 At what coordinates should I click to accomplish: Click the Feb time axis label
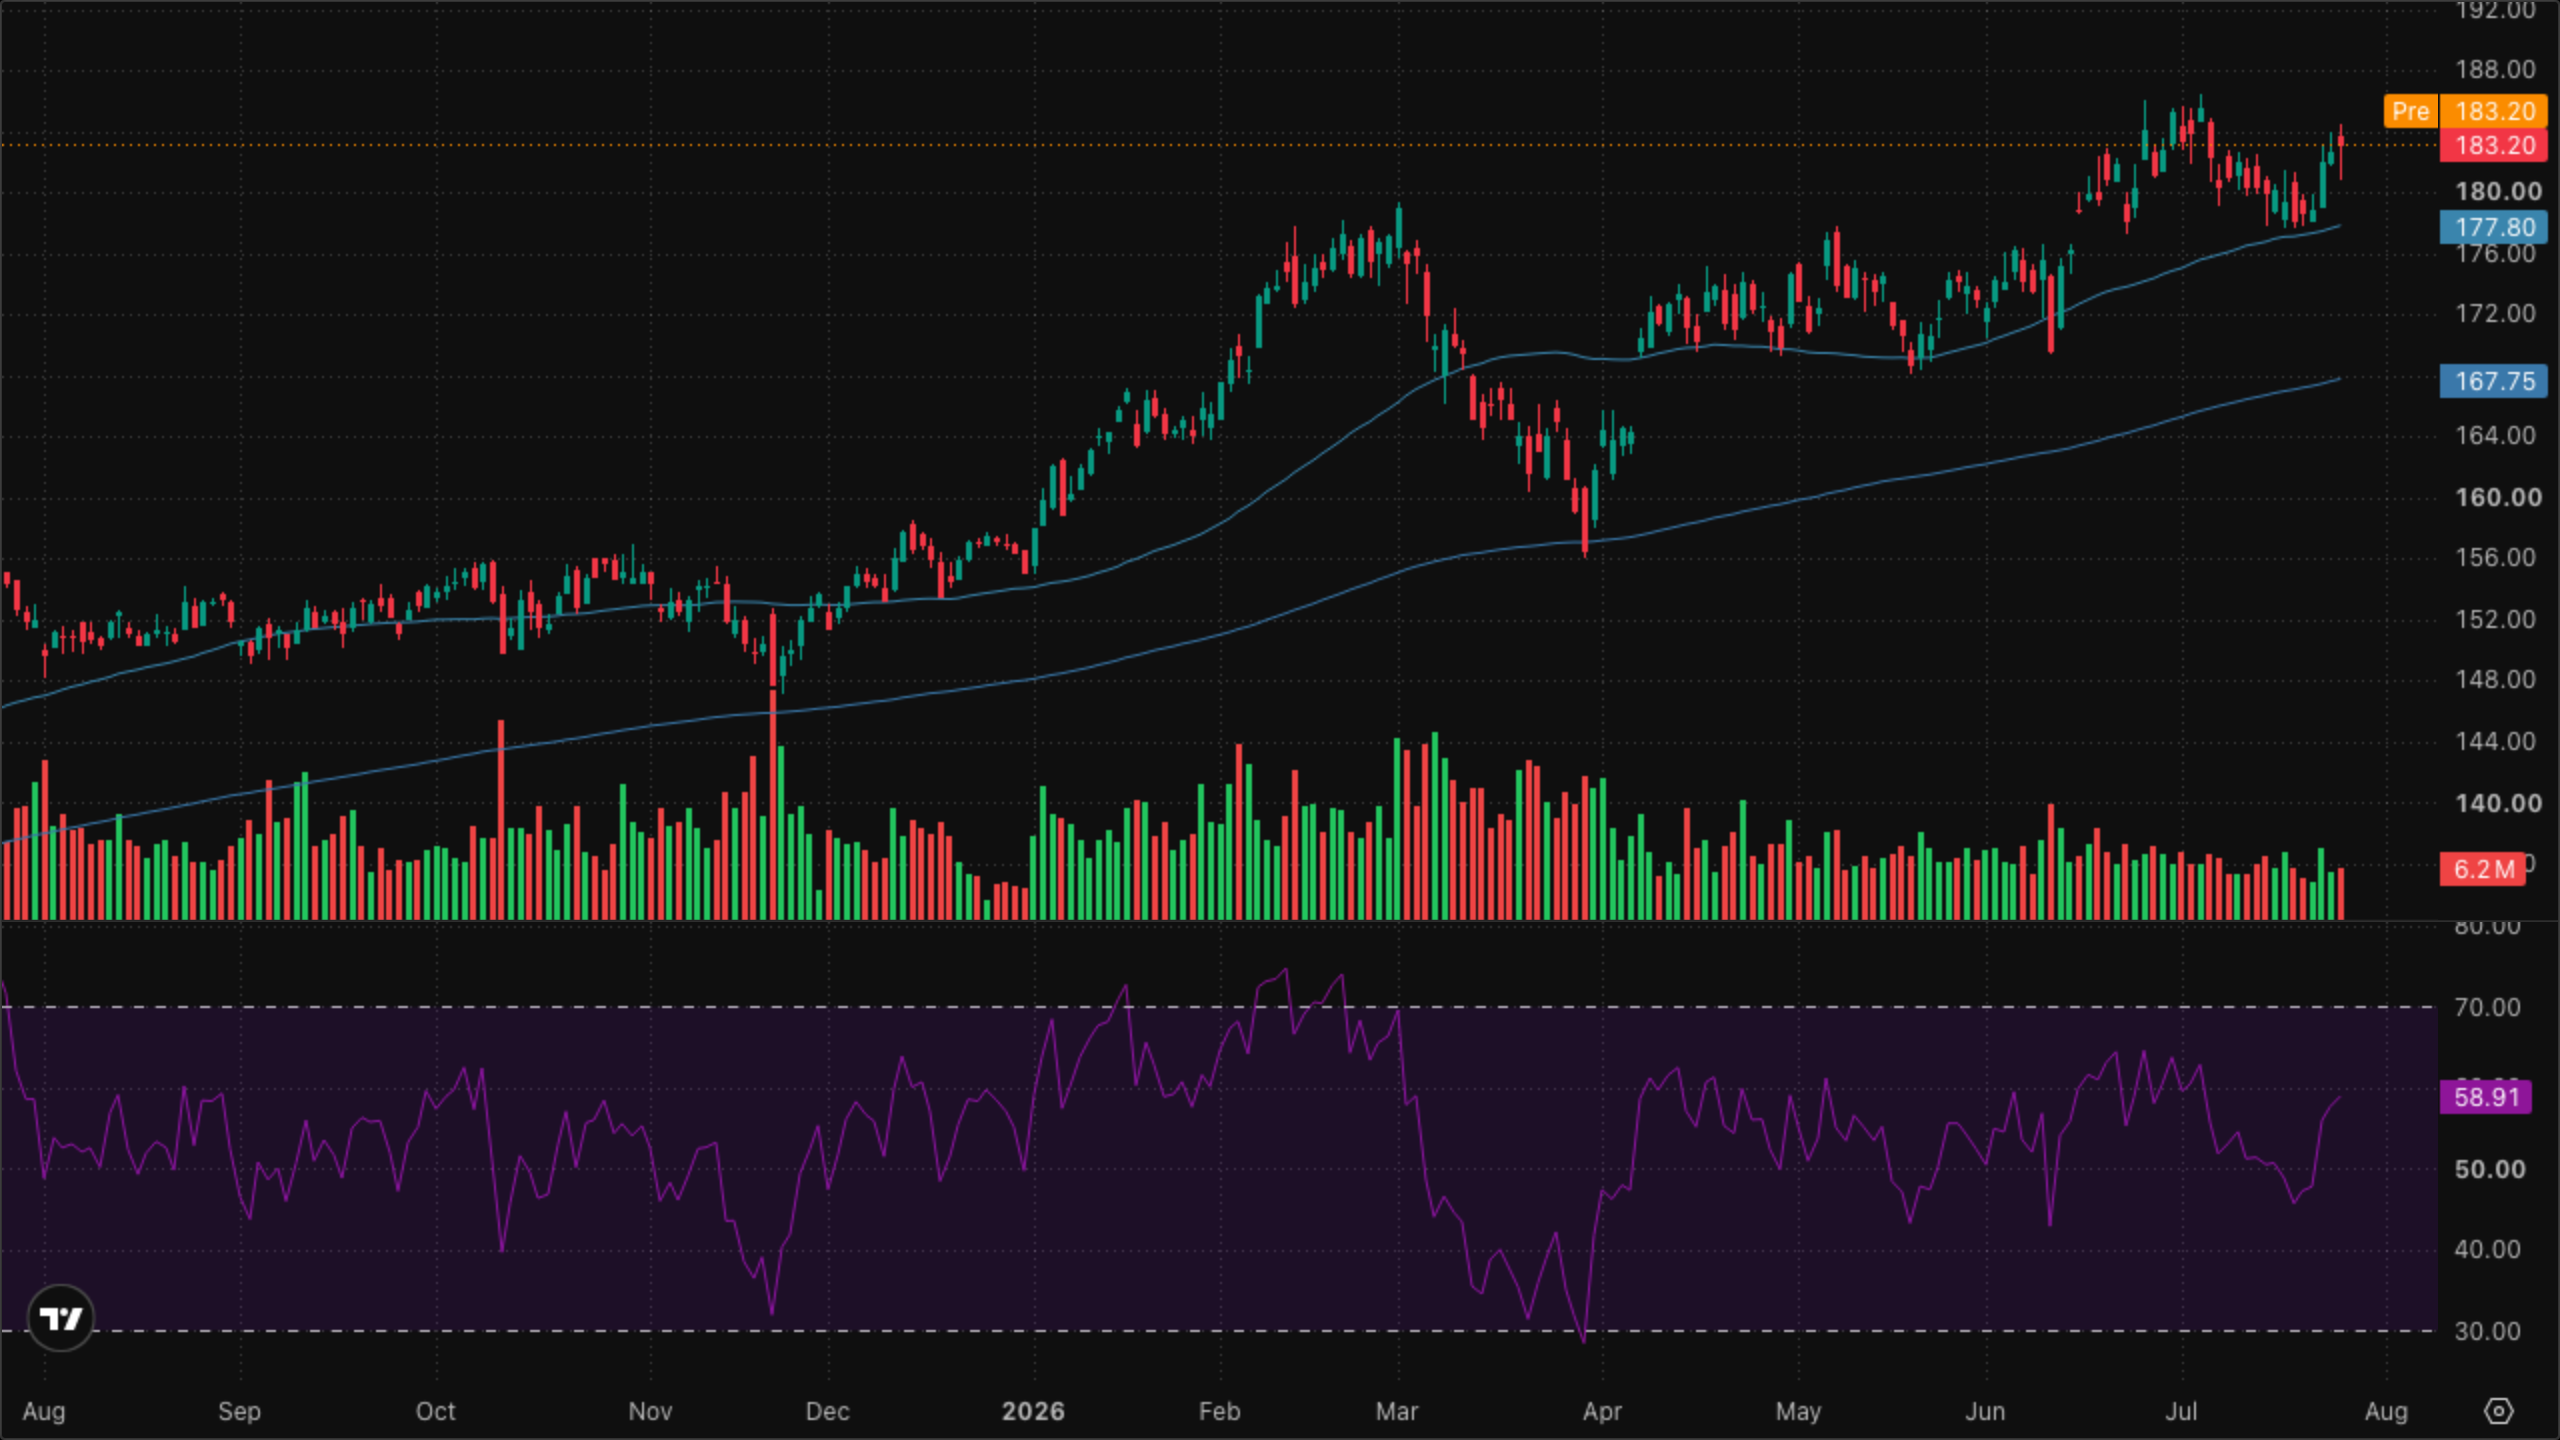tap(1219, 1411)
